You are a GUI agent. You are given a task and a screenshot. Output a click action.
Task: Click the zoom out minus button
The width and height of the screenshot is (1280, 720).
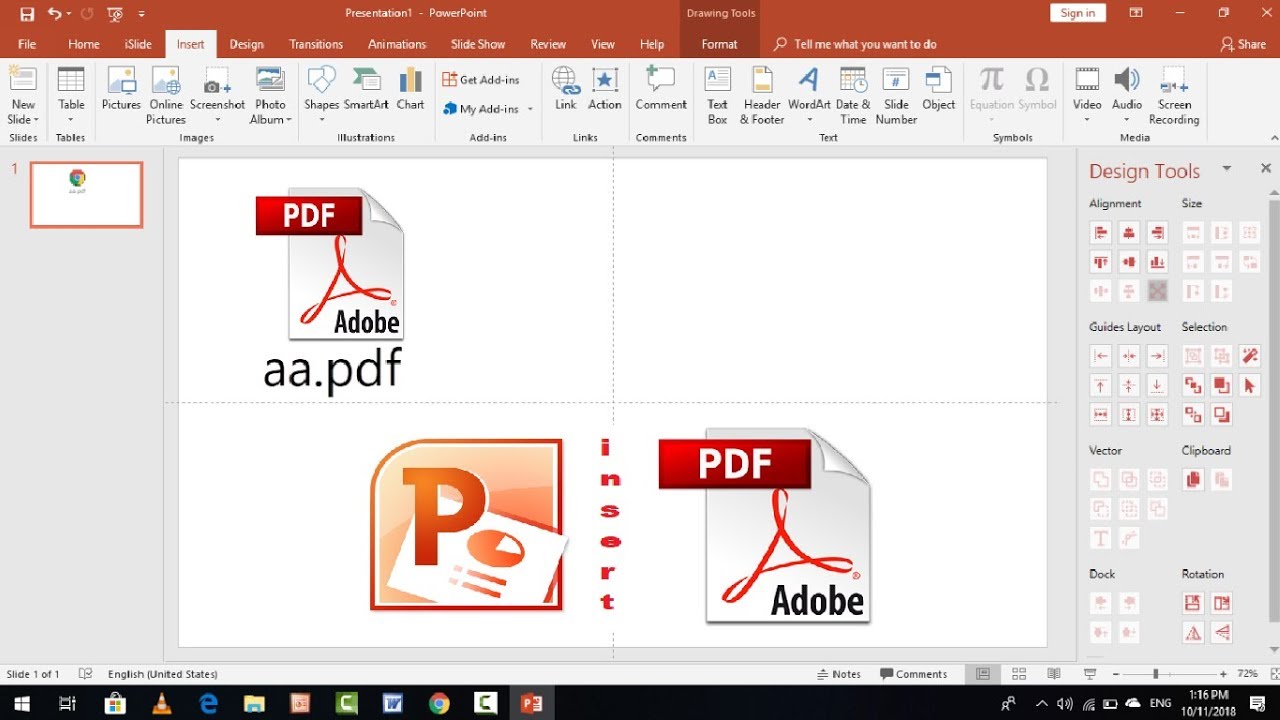click(1115, 674)
